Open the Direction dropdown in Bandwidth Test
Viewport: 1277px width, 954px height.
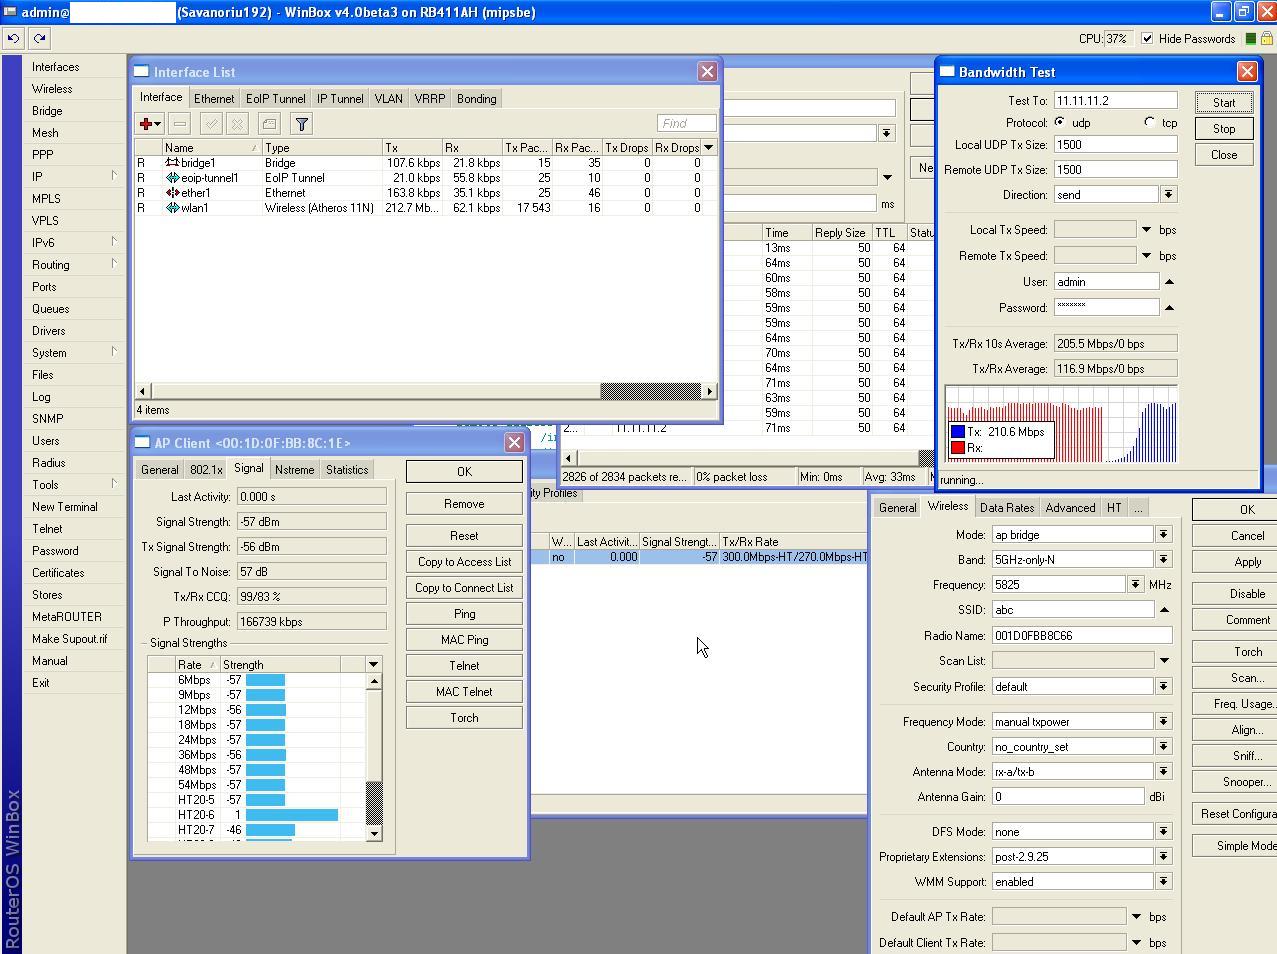pos(1167,194)
